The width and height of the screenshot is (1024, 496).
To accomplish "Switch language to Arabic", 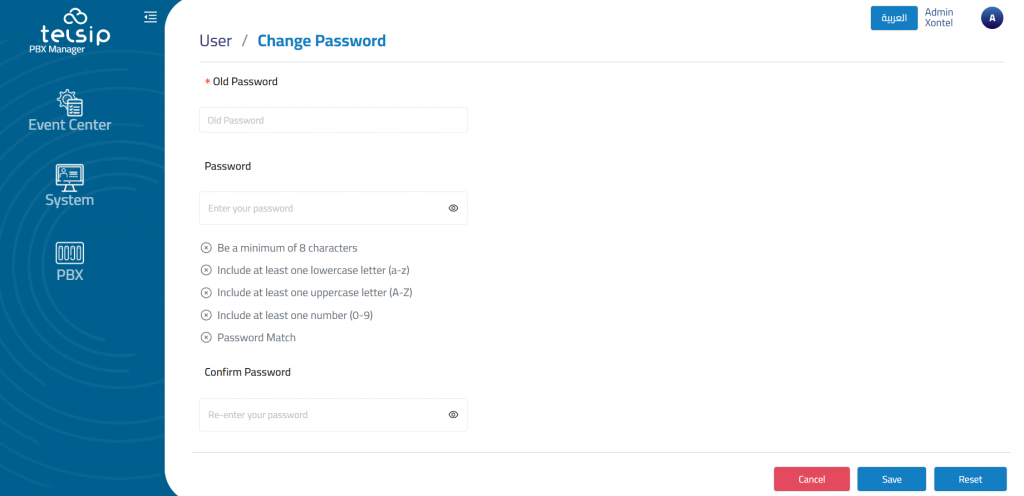I will point(894,18).
